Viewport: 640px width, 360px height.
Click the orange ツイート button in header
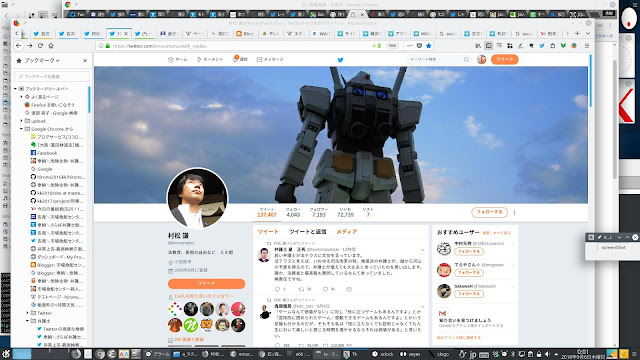504,60
